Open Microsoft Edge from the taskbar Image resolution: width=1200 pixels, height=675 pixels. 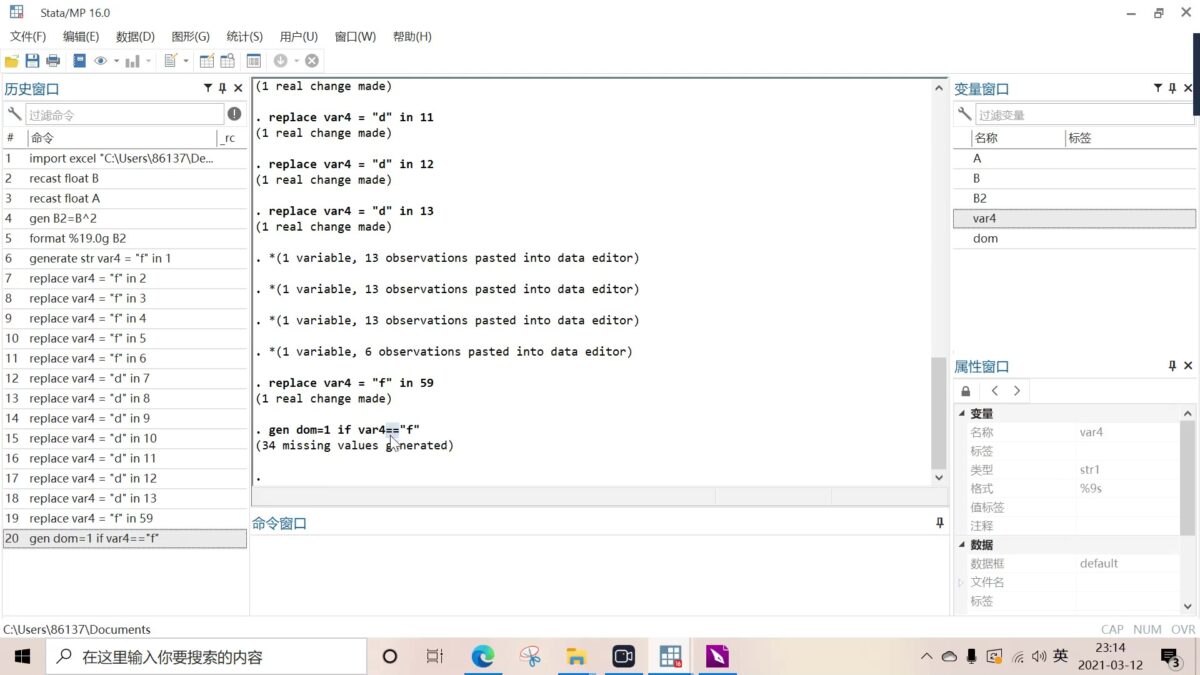point(483,656)
